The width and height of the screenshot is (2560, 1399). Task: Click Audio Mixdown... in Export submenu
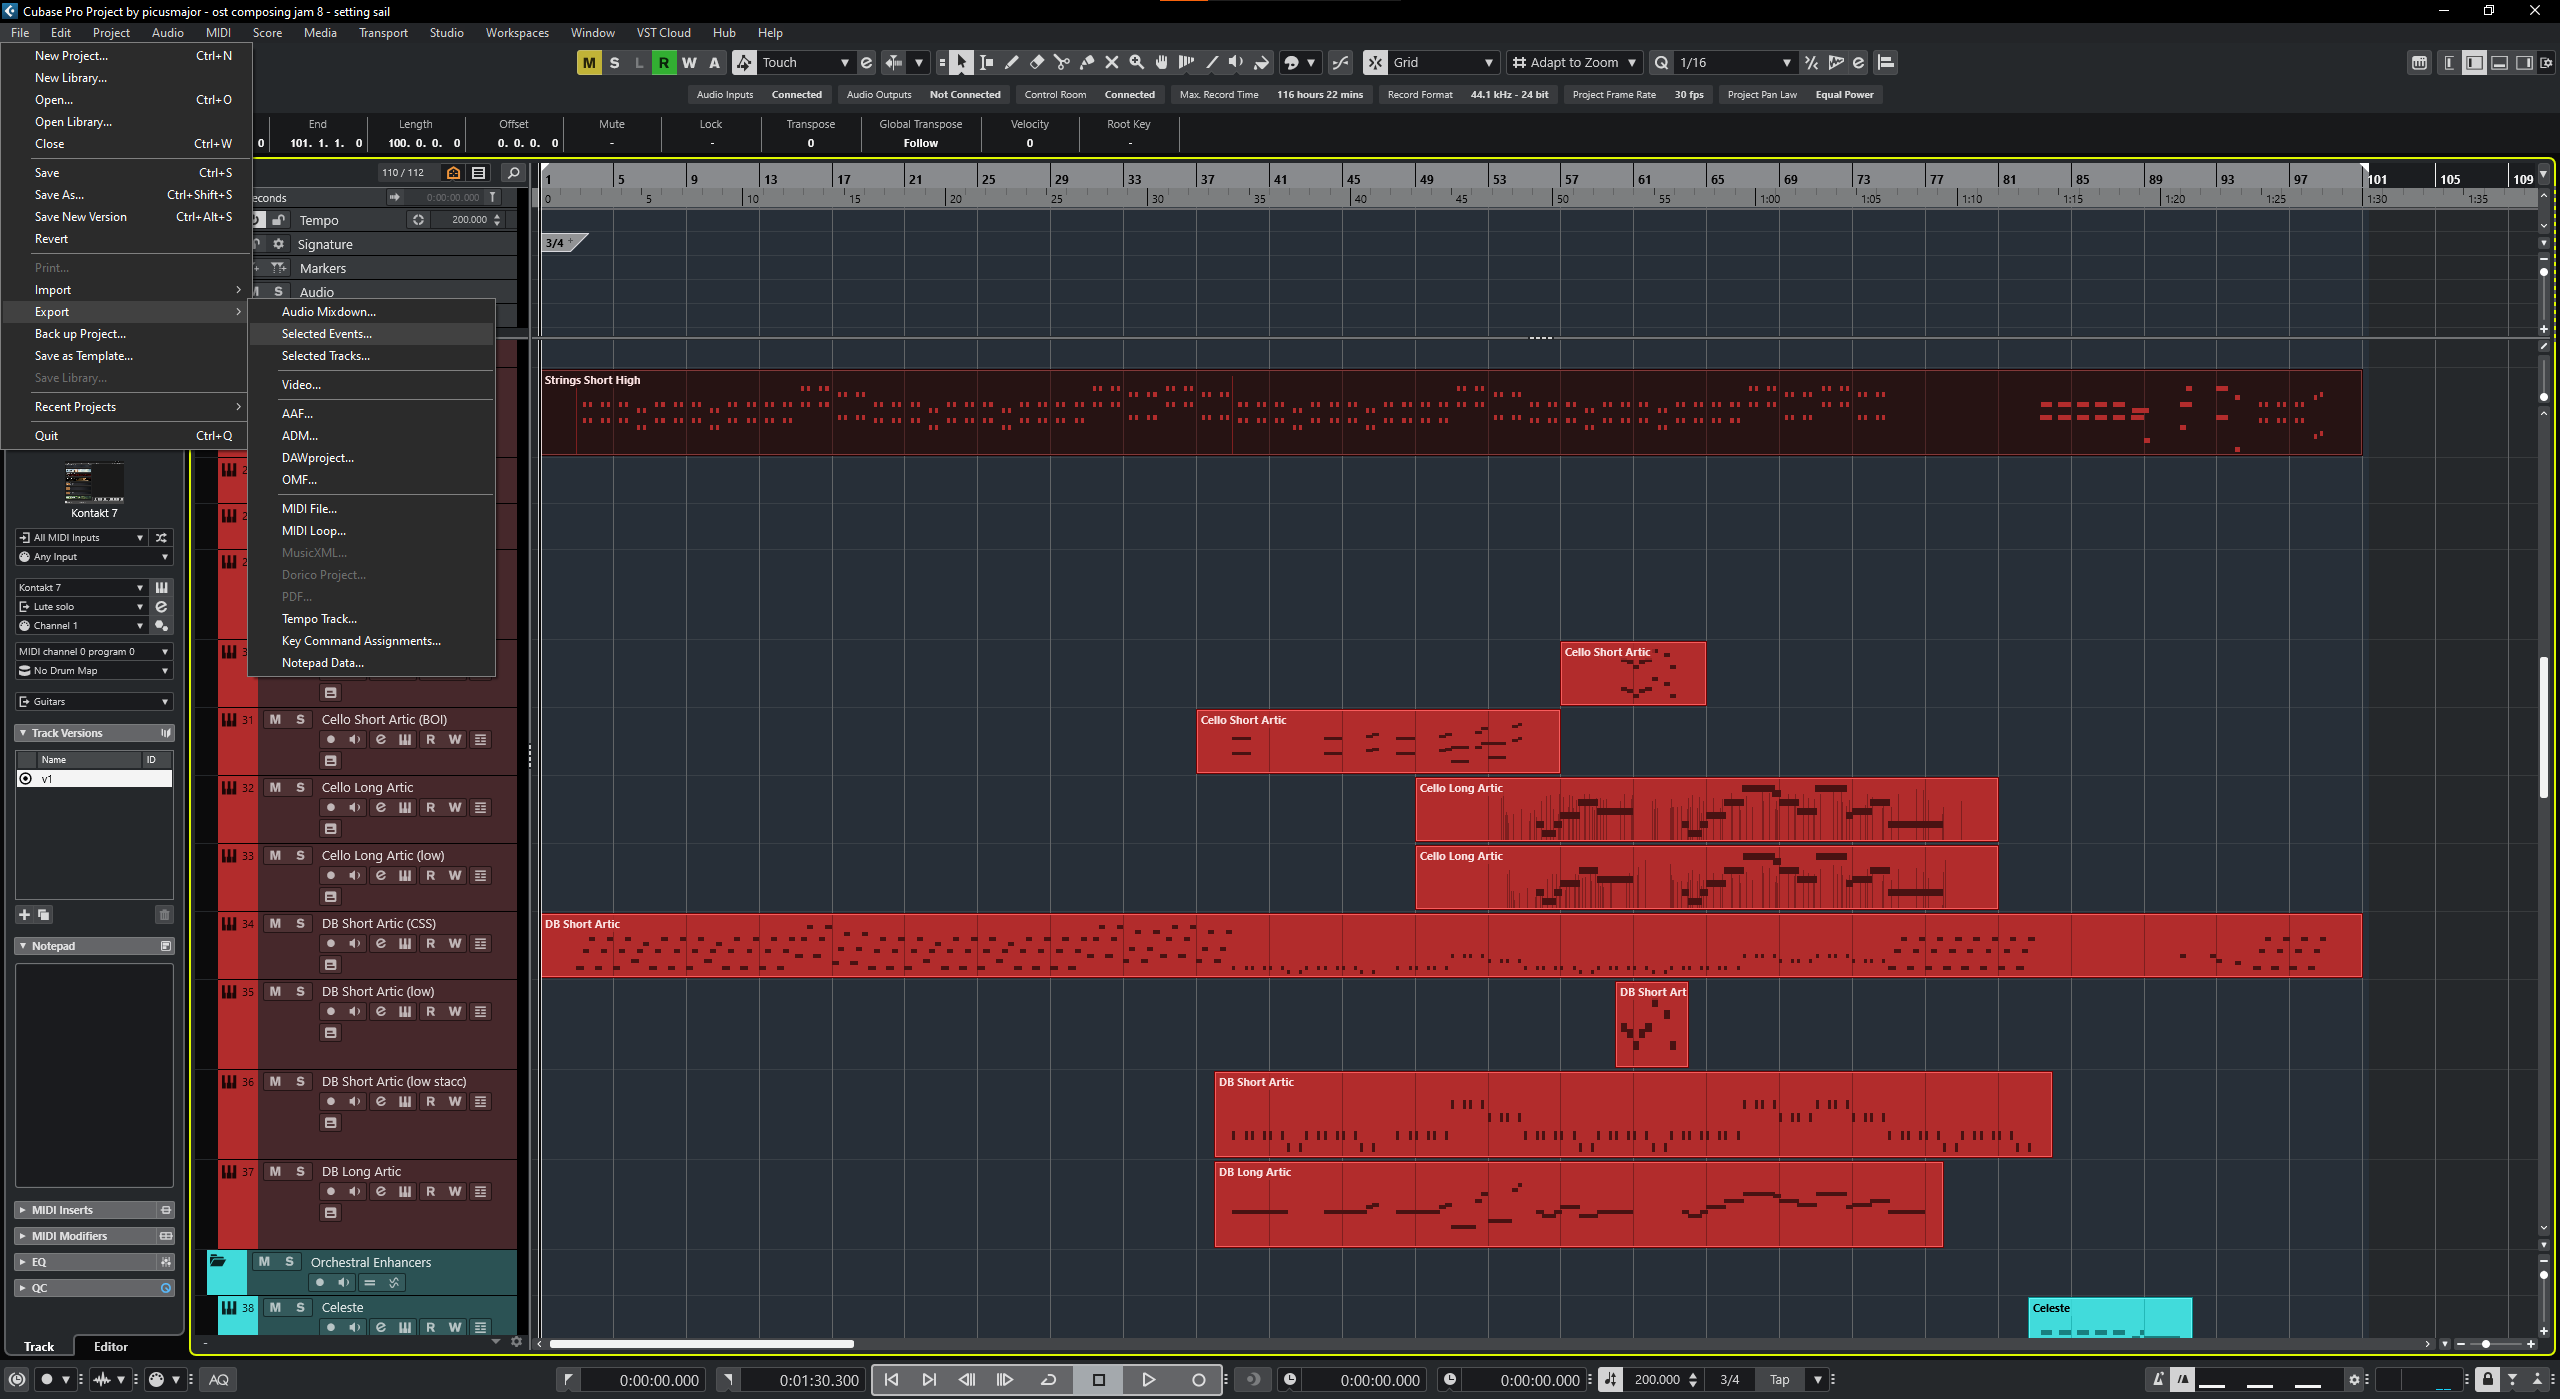click(x=328, y=312)
